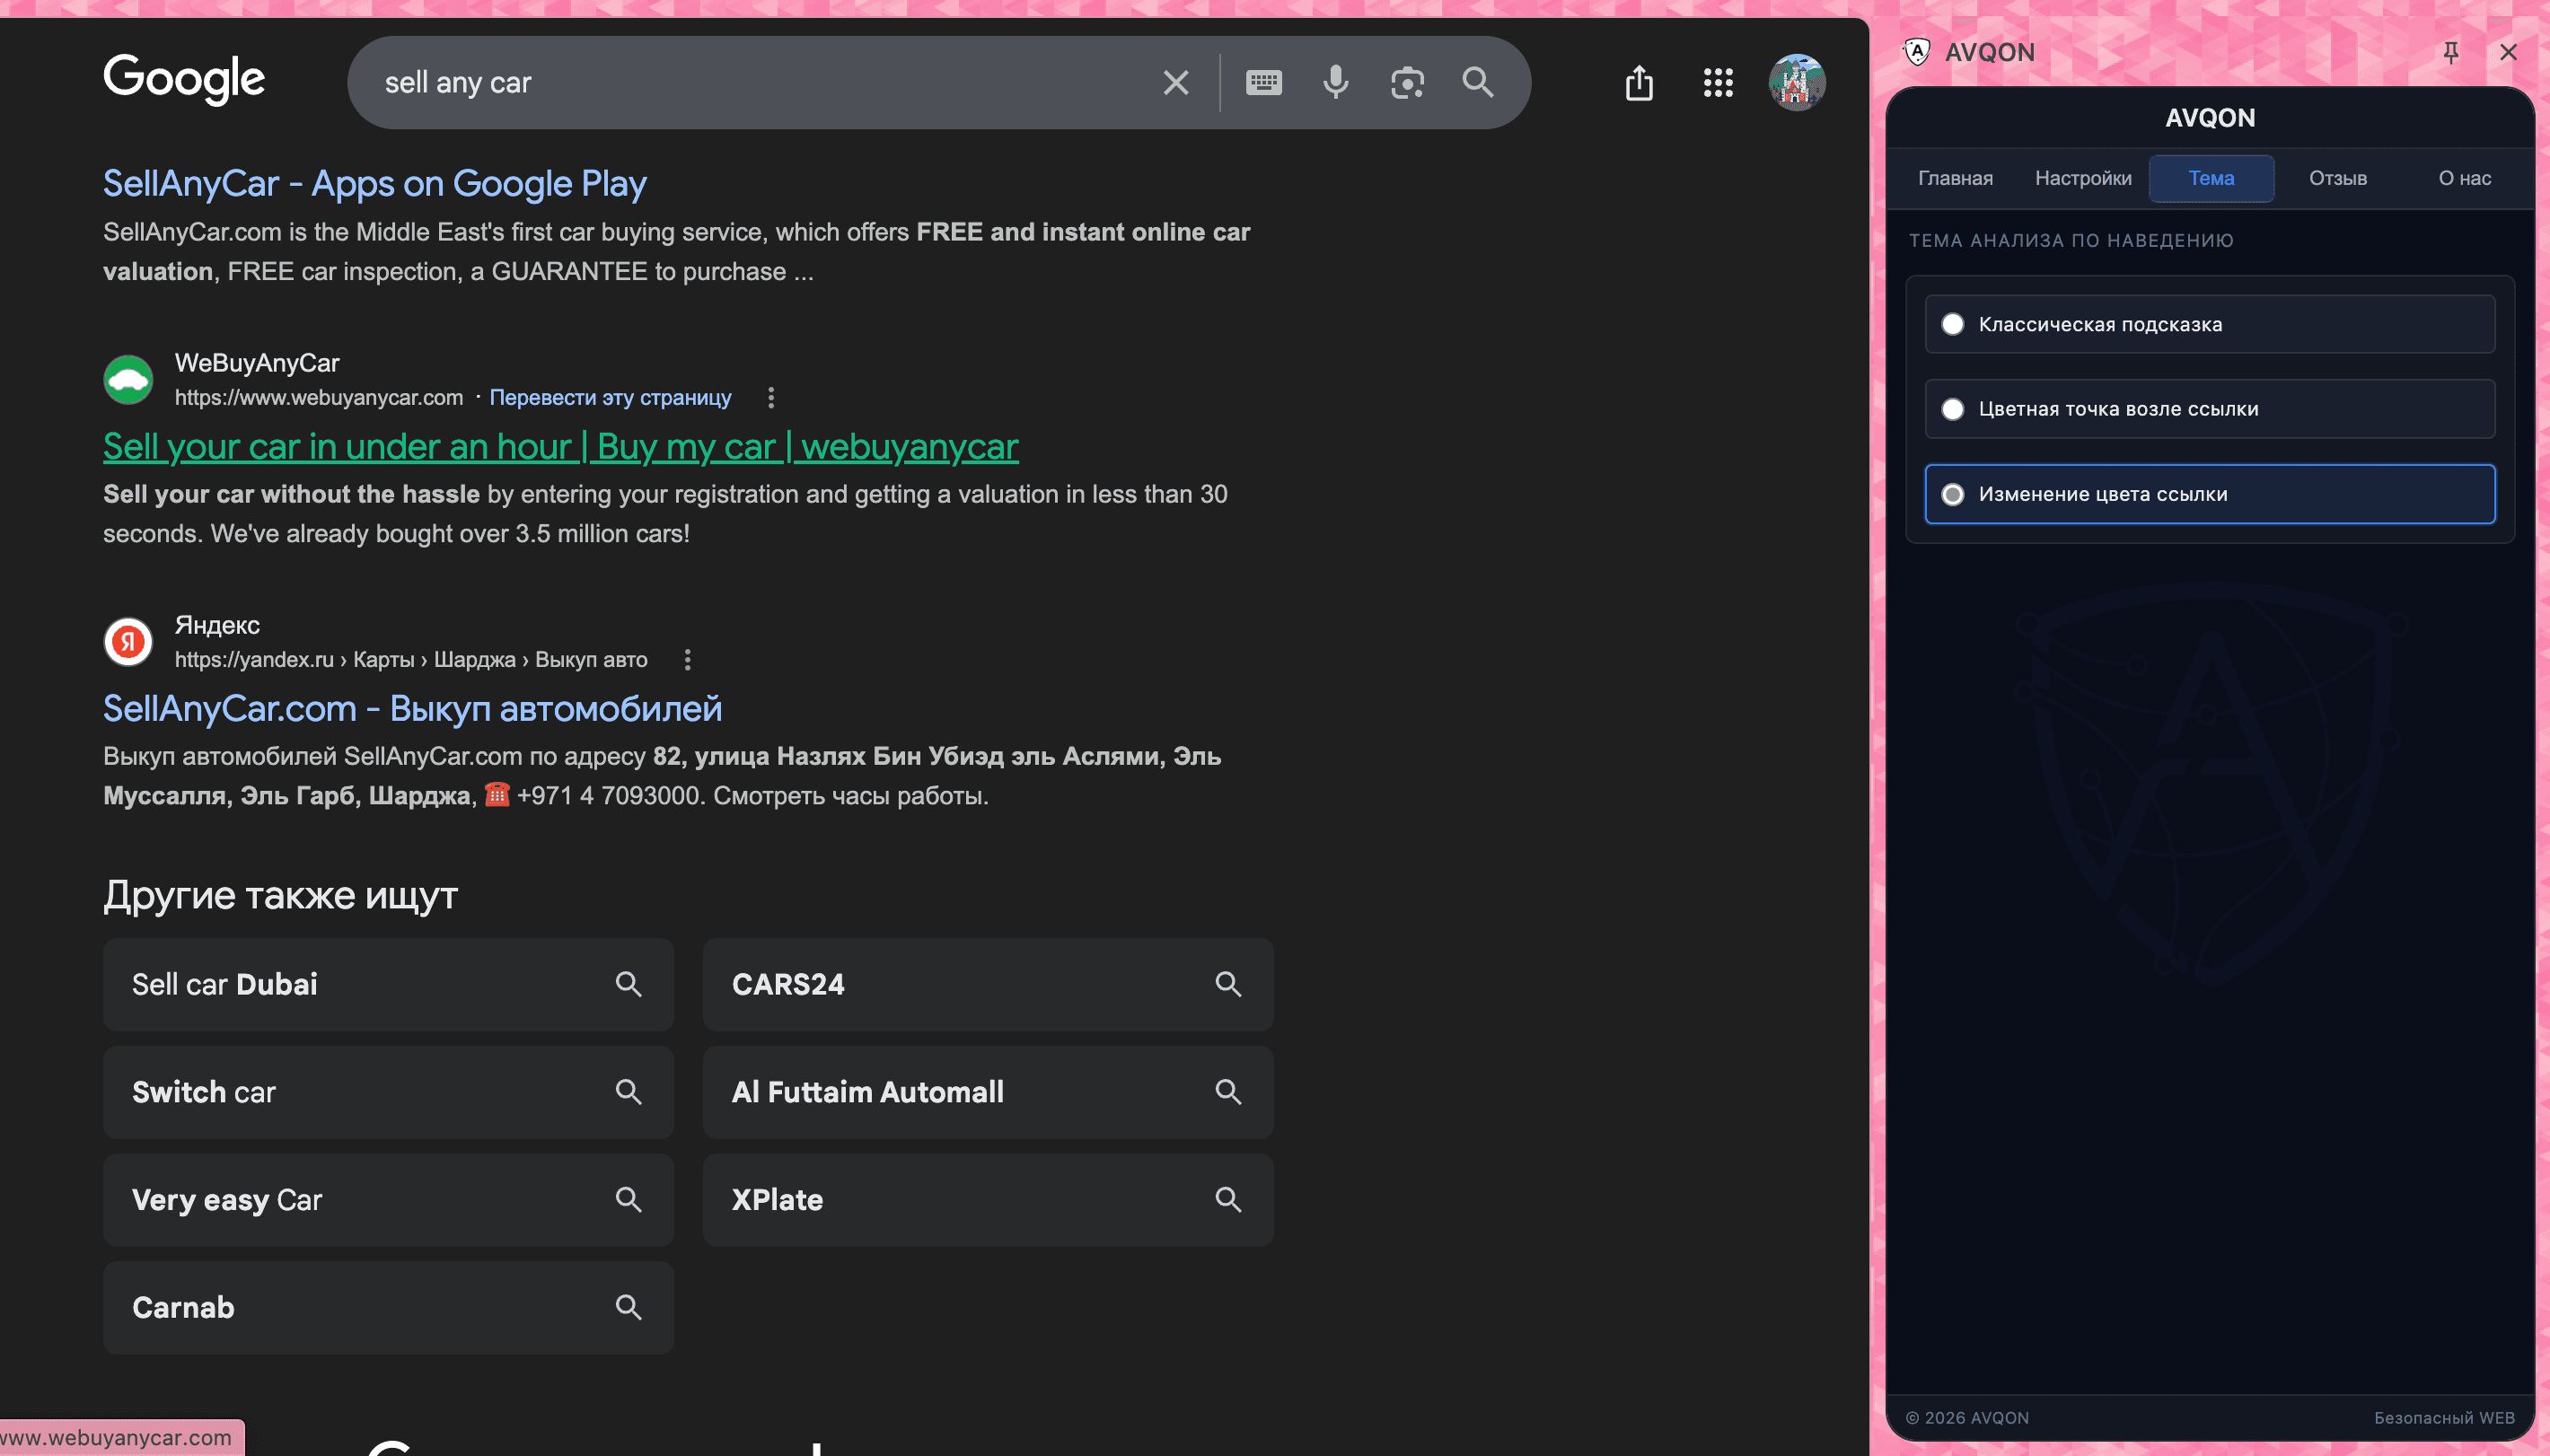Click the Google account profile avatar
The image size is (2550, 1456).
tap(1795, 82)
